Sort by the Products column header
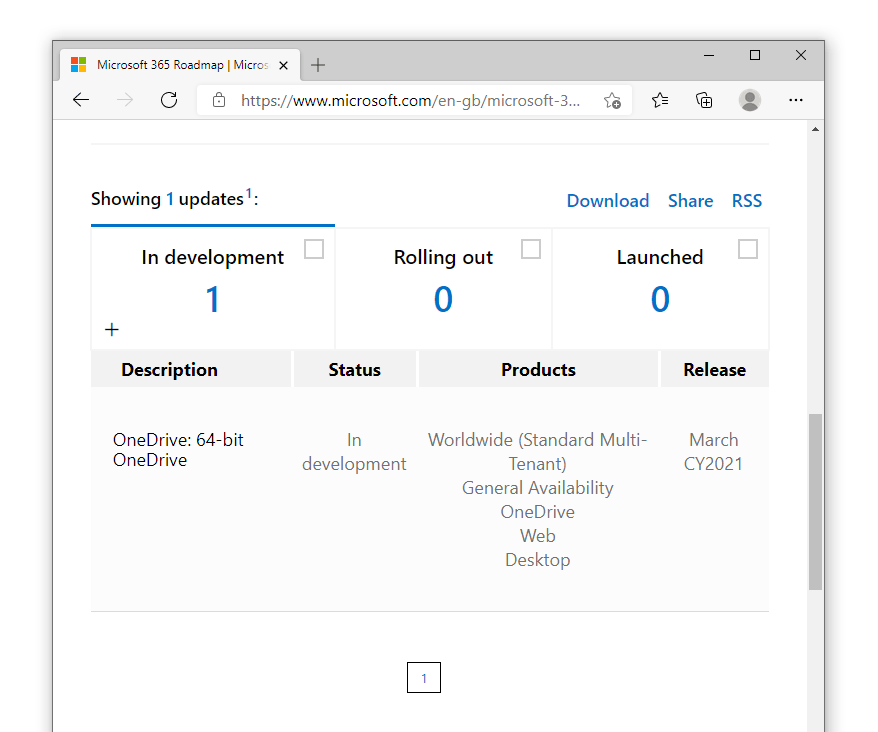The width and height of the screenshot is (878, 732). 538,370
